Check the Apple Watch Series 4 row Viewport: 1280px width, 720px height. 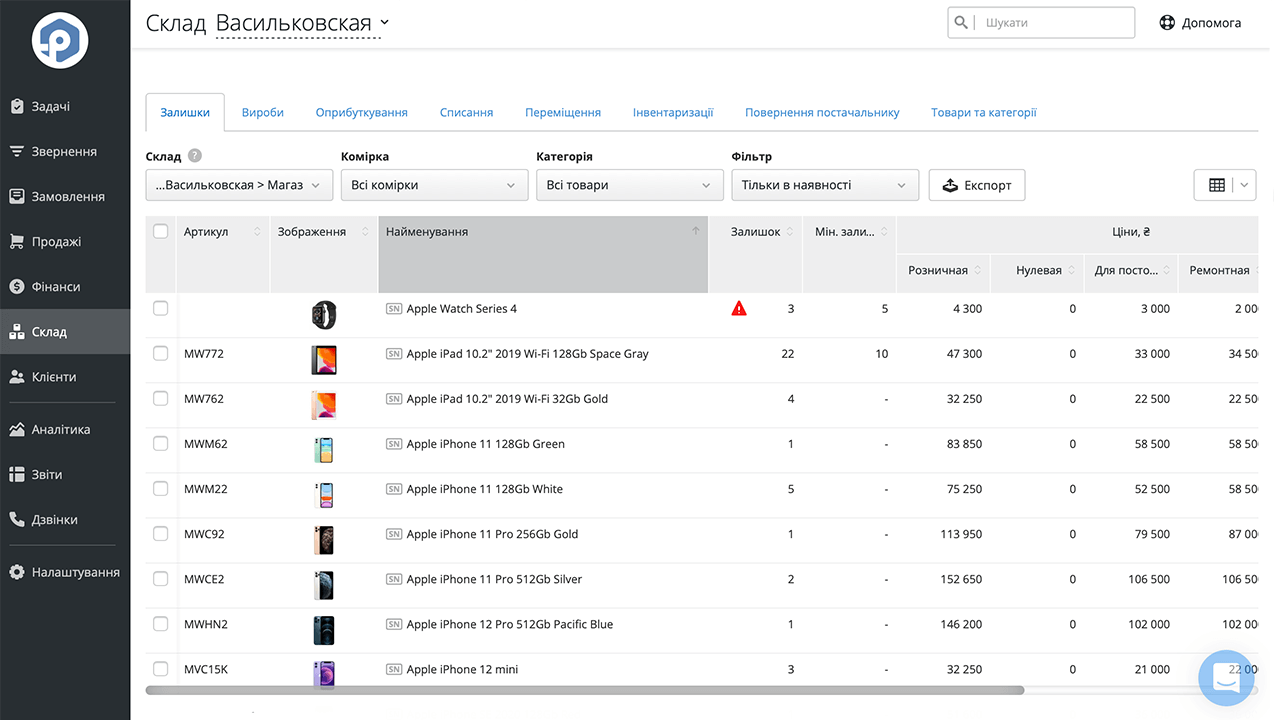(x=161, y=308)
